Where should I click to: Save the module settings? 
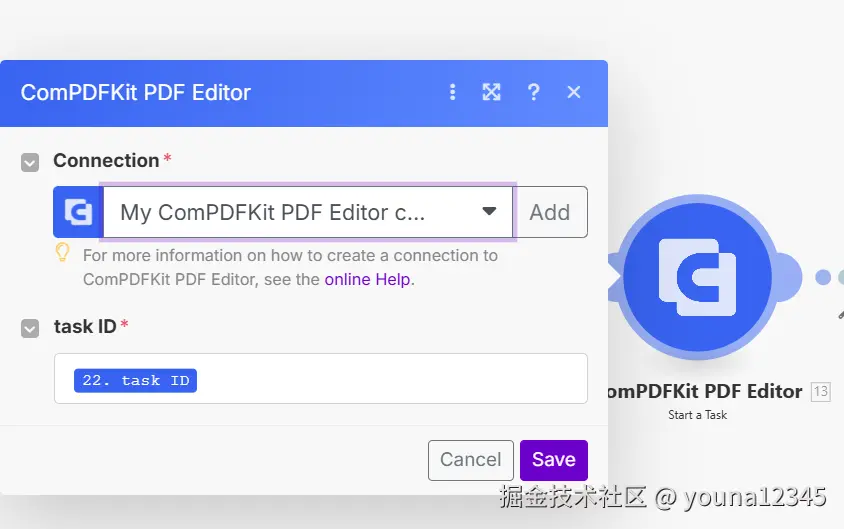pyautogui.click(x=554, y=460)
